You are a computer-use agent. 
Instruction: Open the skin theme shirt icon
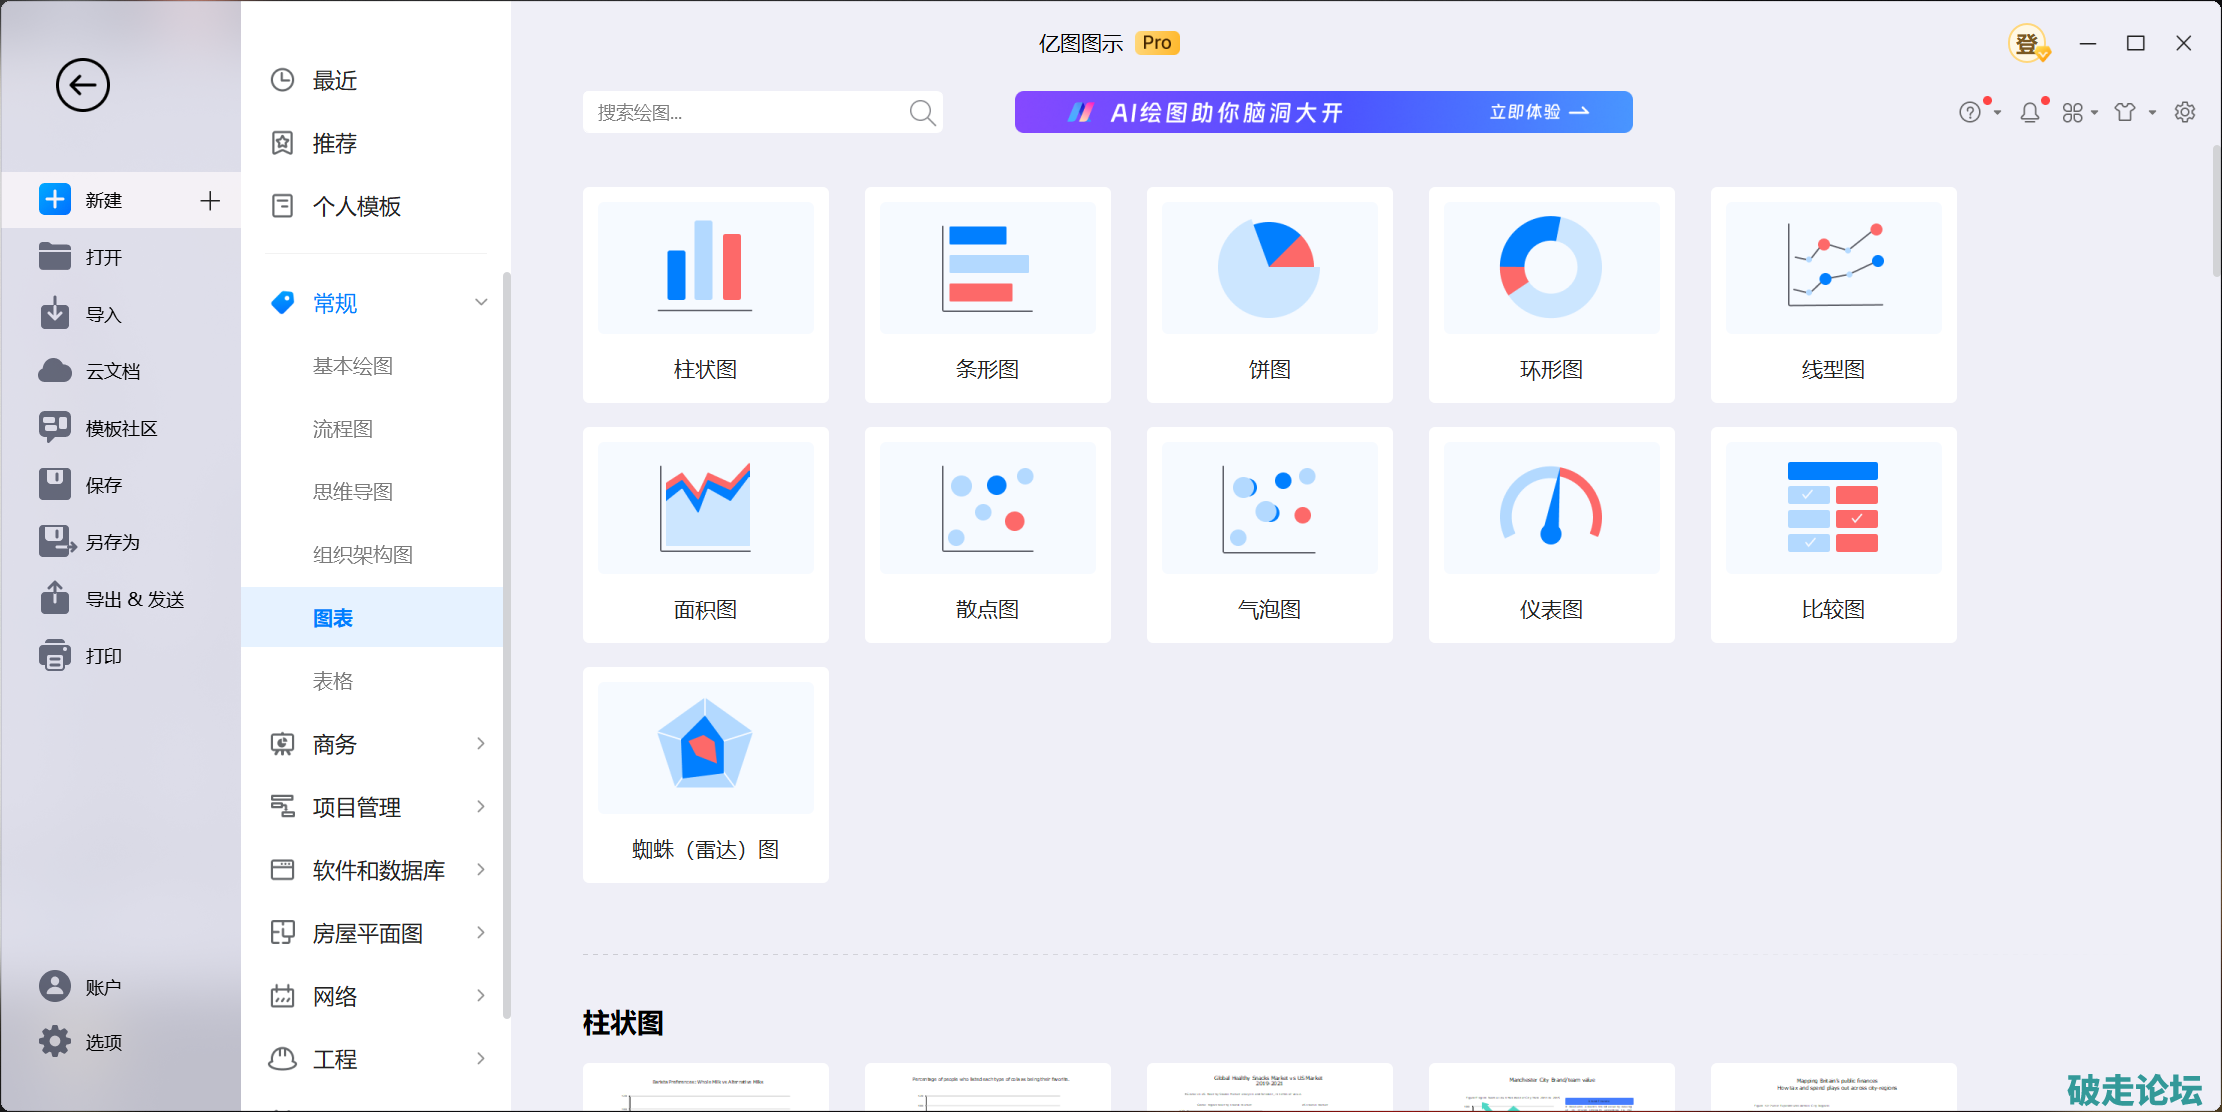point(2124,113)
